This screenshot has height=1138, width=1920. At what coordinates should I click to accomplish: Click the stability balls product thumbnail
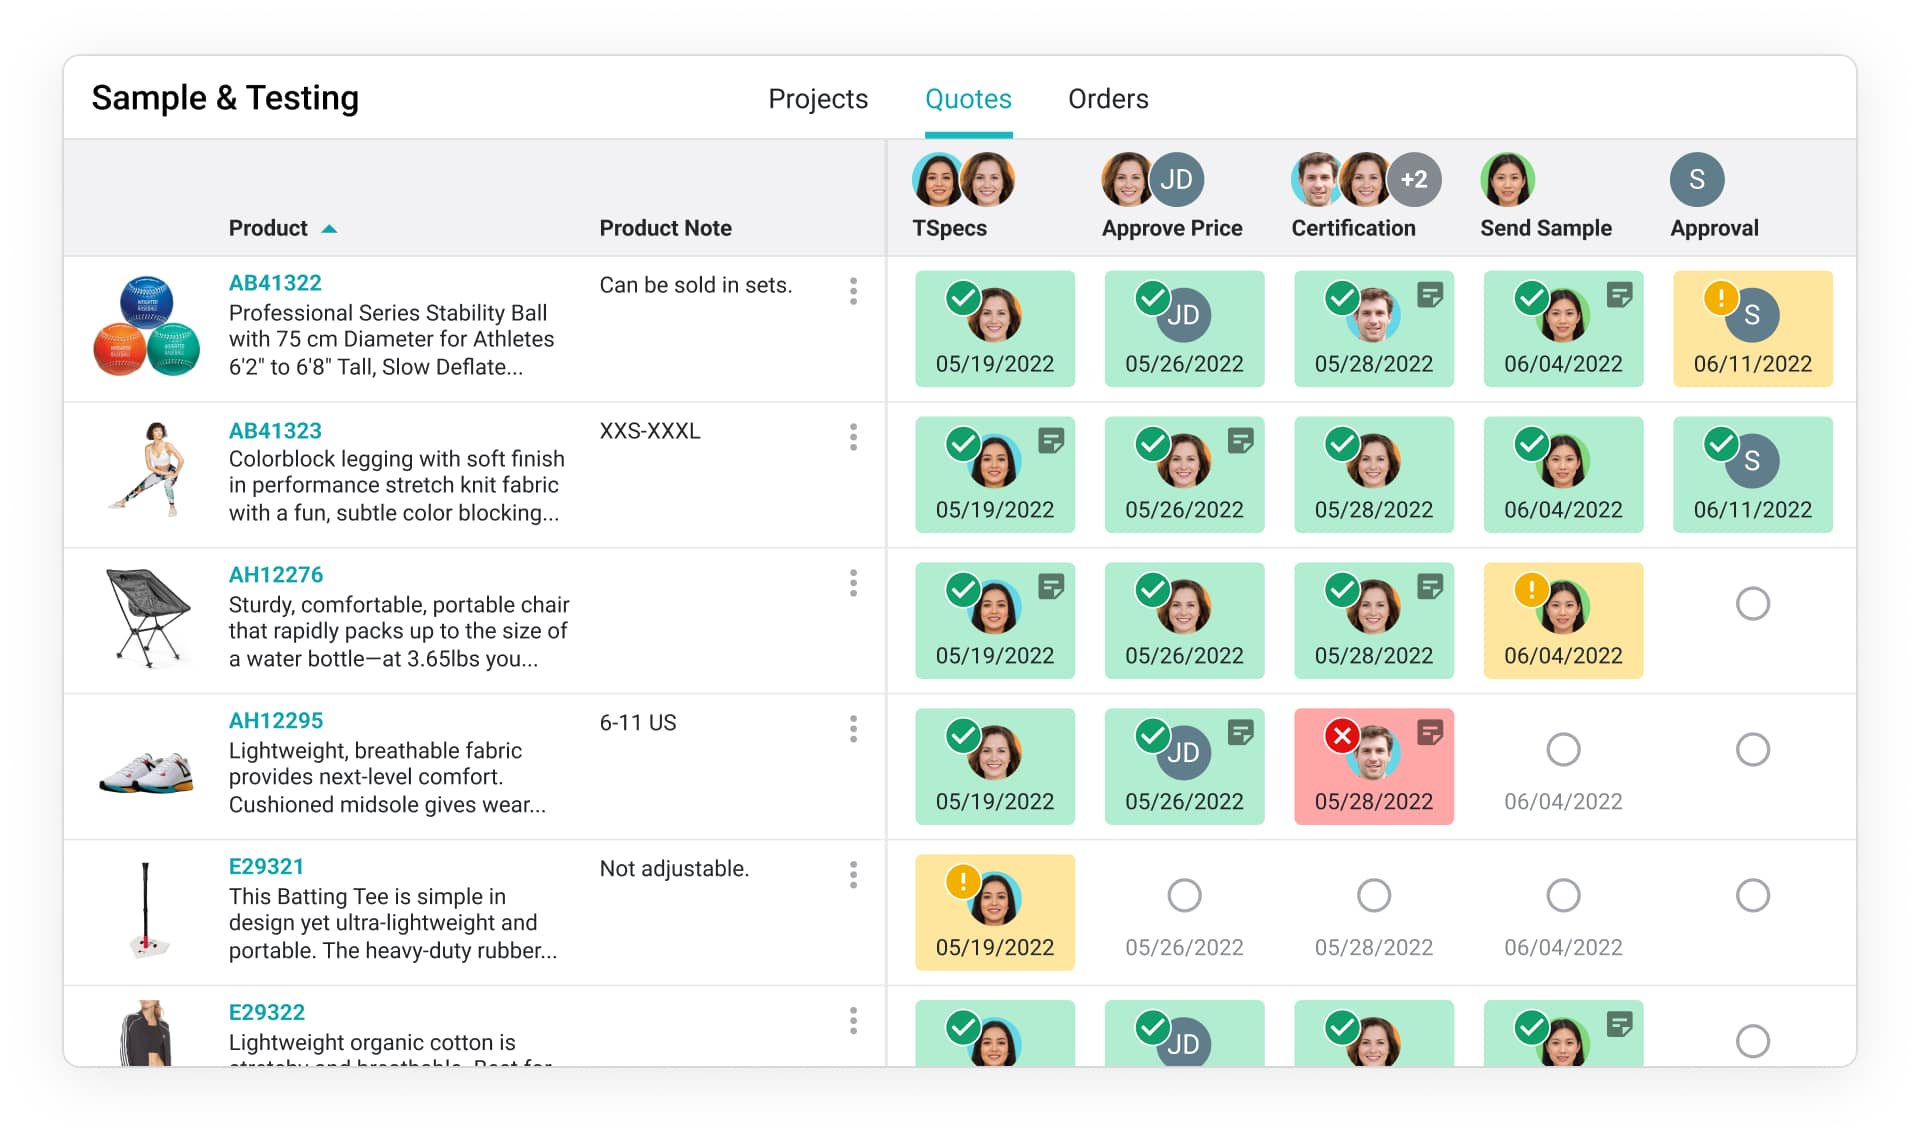[146, 326]
